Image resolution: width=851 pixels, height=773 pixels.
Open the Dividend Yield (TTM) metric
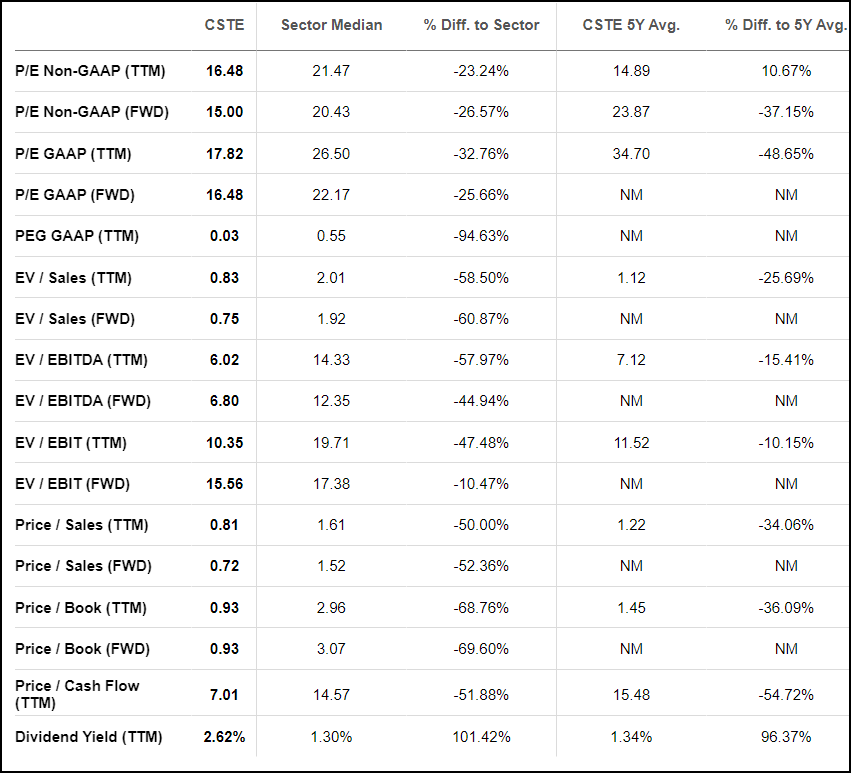[88, 737]
